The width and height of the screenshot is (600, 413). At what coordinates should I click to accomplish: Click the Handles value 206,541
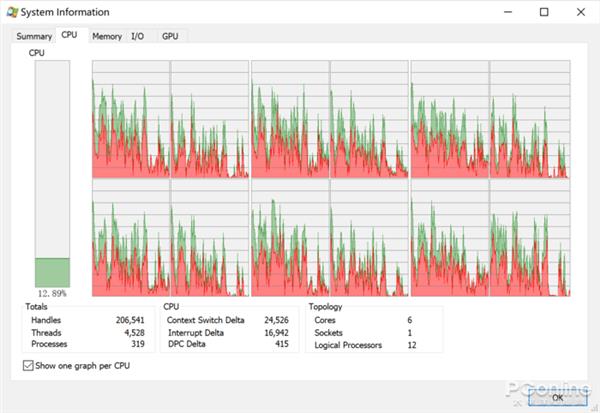(132, 319)
